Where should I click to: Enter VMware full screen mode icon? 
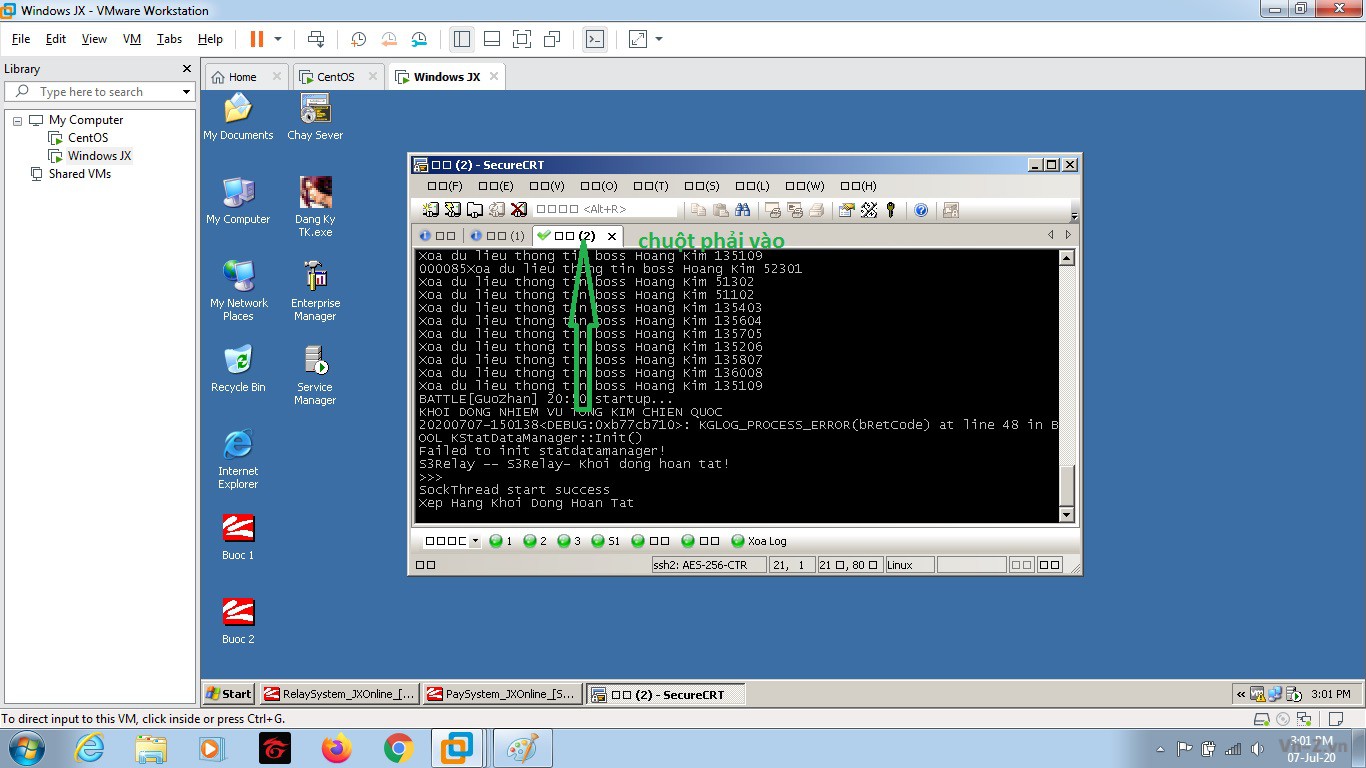tap(522, 39)
